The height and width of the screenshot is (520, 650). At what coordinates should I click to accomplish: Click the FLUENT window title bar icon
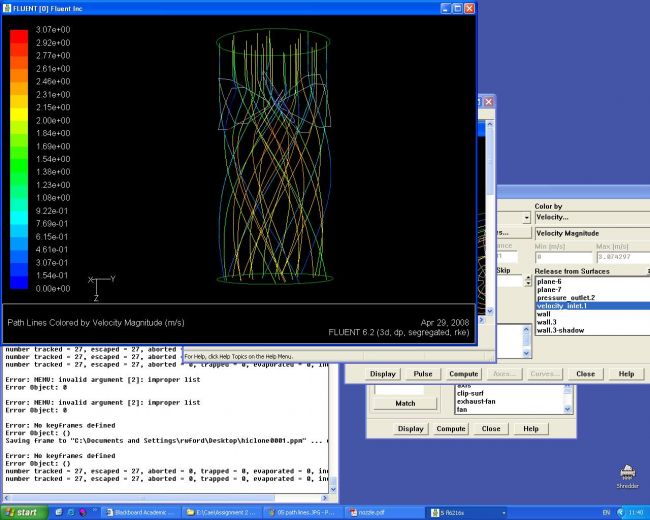point(7,8)
